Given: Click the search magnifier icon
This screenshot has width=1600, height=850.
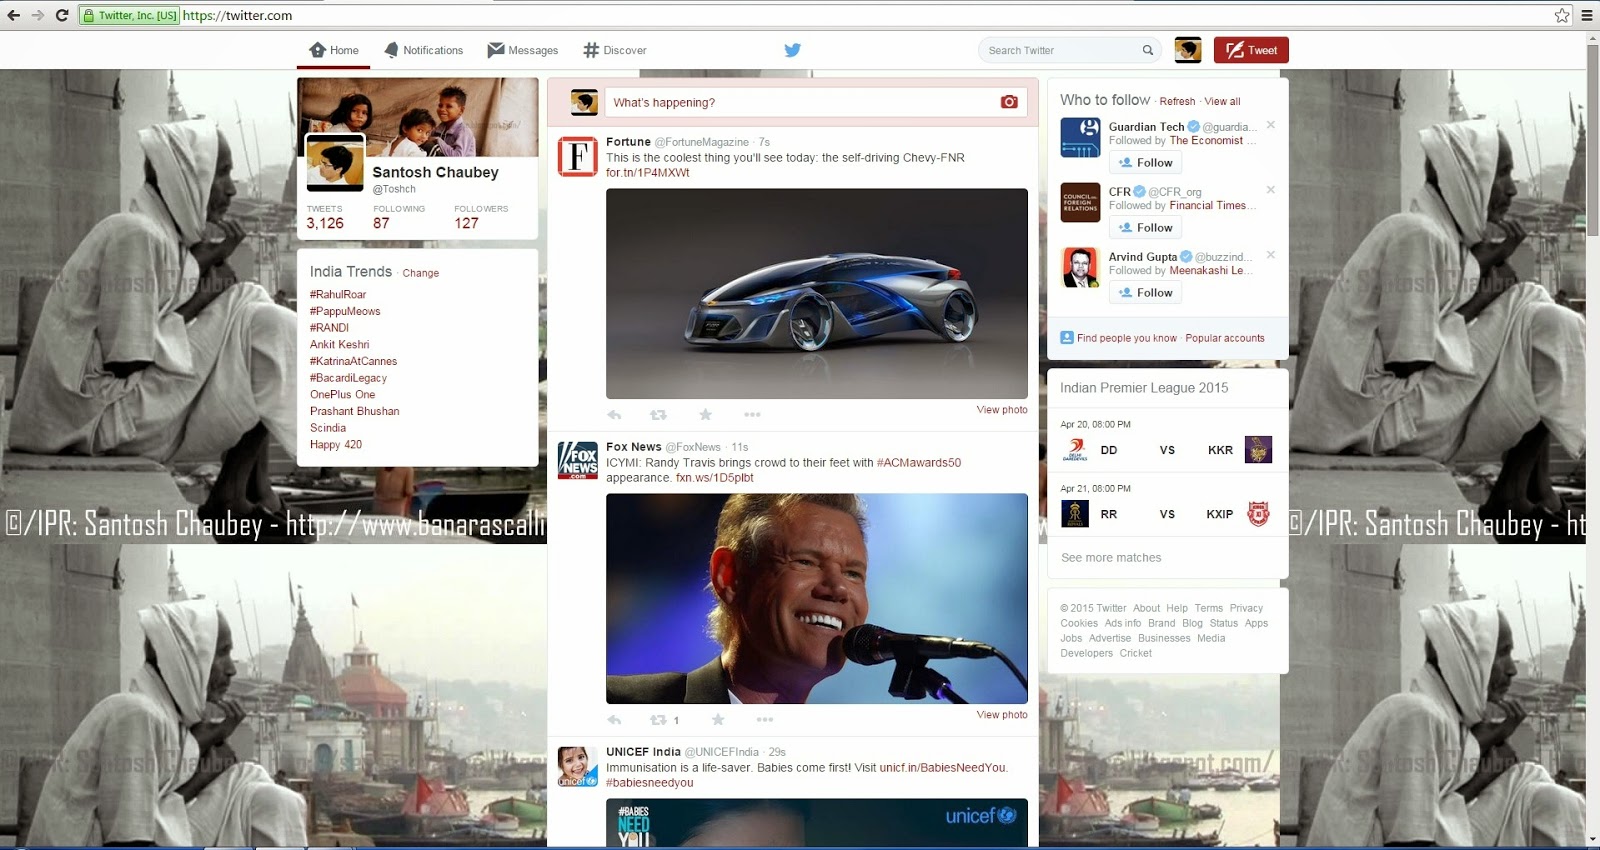Looking at the screenshot, I should 1148,50.
